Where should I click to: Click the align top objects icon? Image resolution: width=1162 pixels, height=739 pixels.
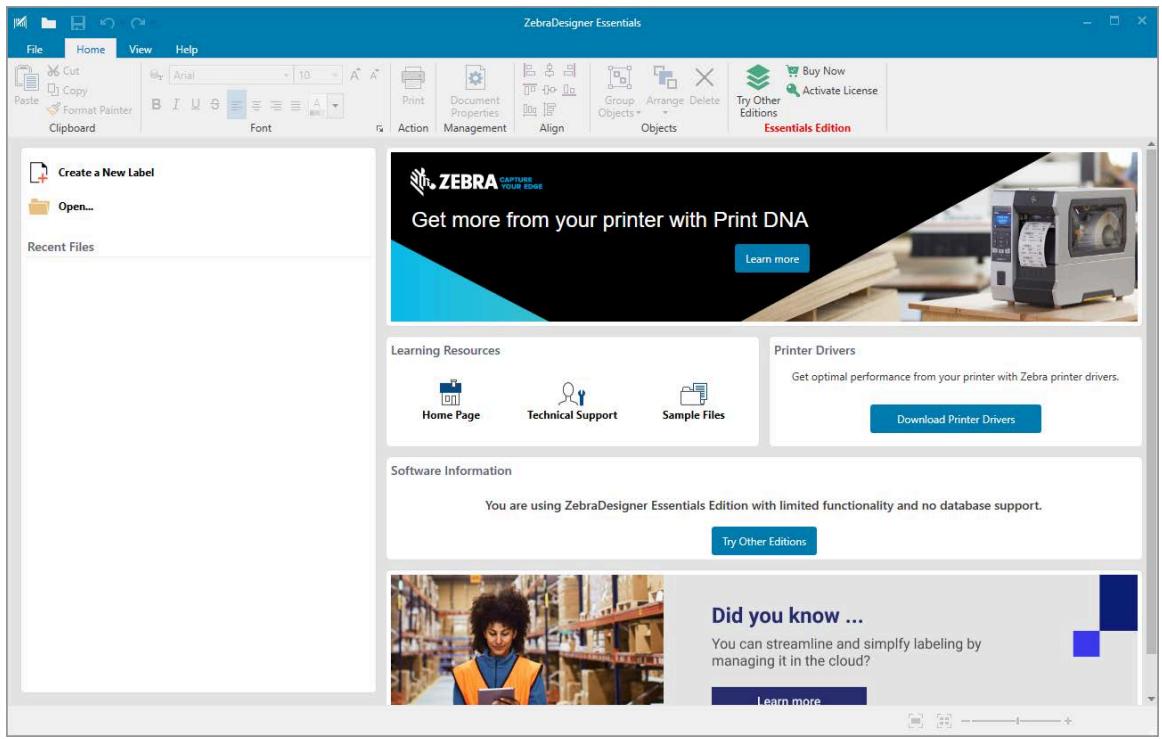529,90
